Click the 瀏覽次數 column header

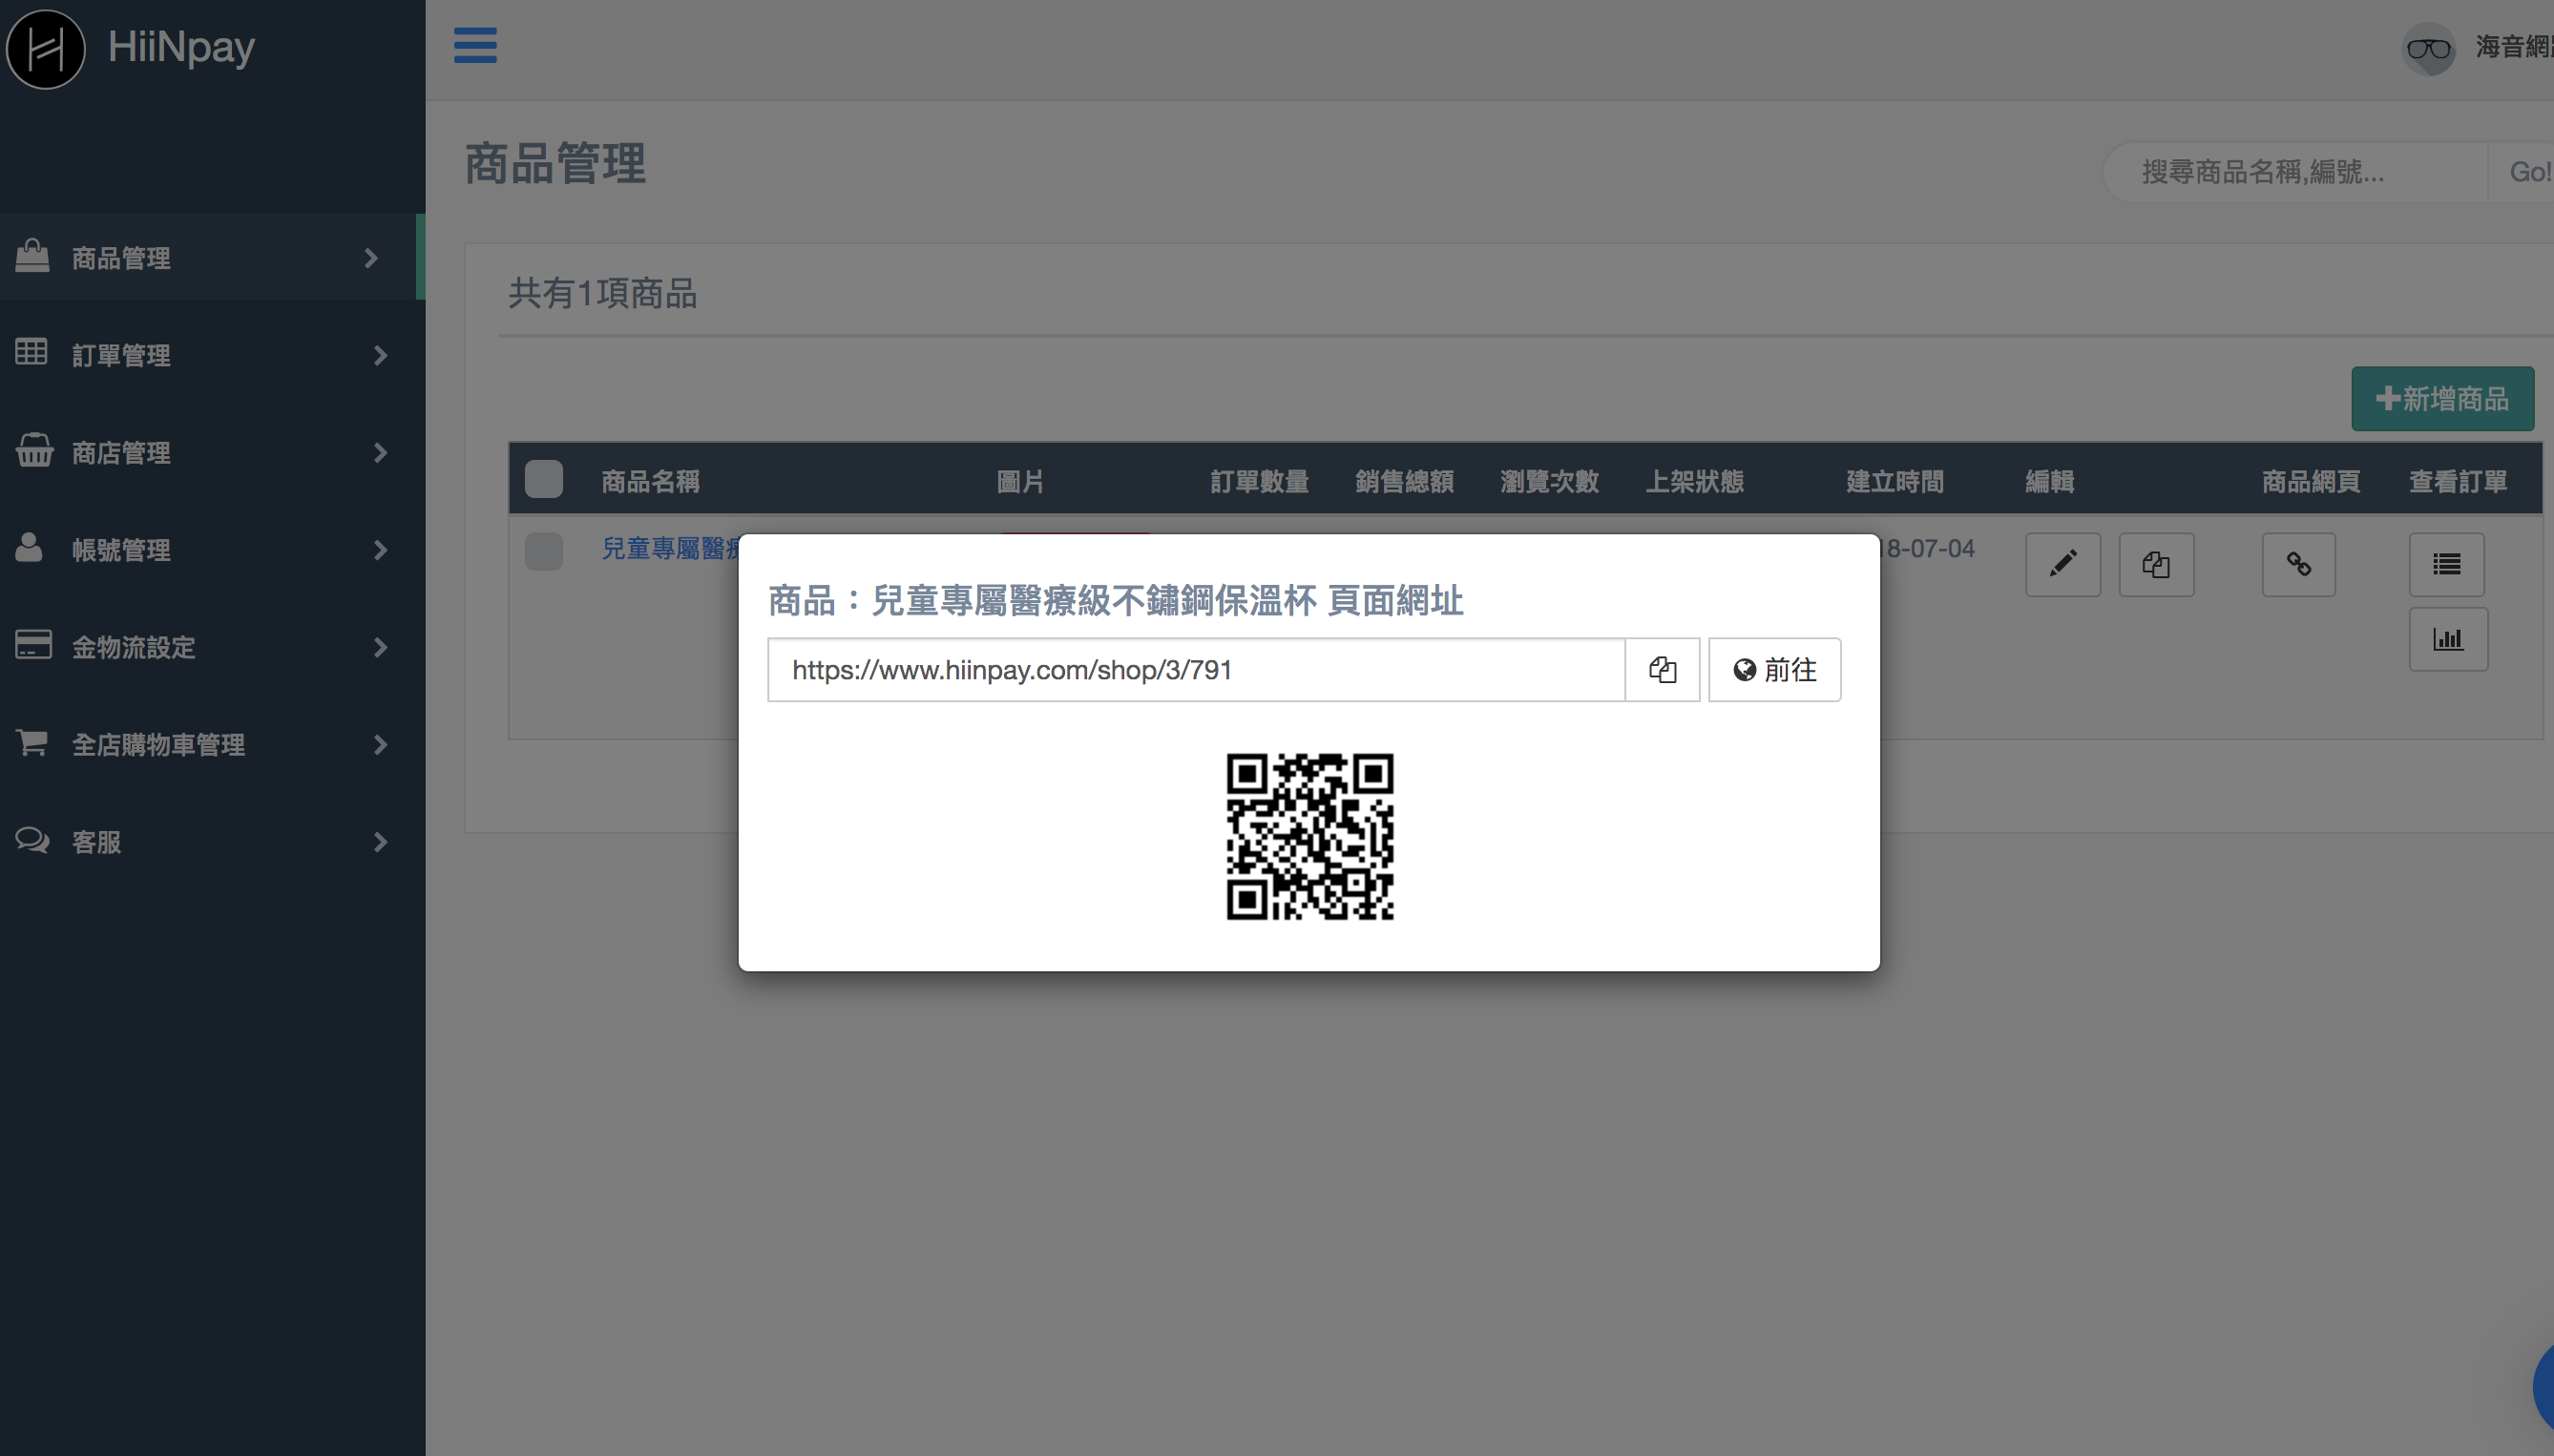click(x=1549, y=482)
